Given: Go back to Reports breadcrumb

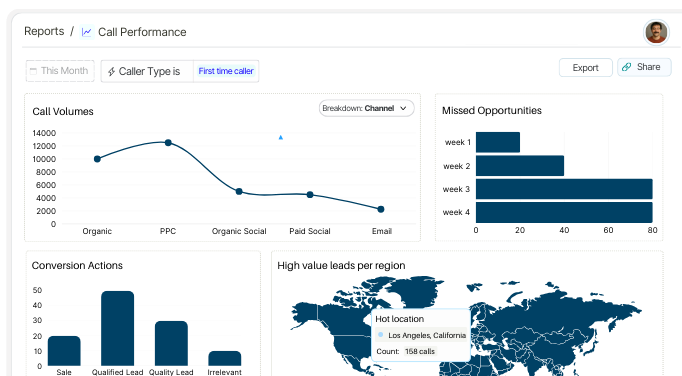Looking at the screenshot, I should pyautogui.click(x=44, y=31).
